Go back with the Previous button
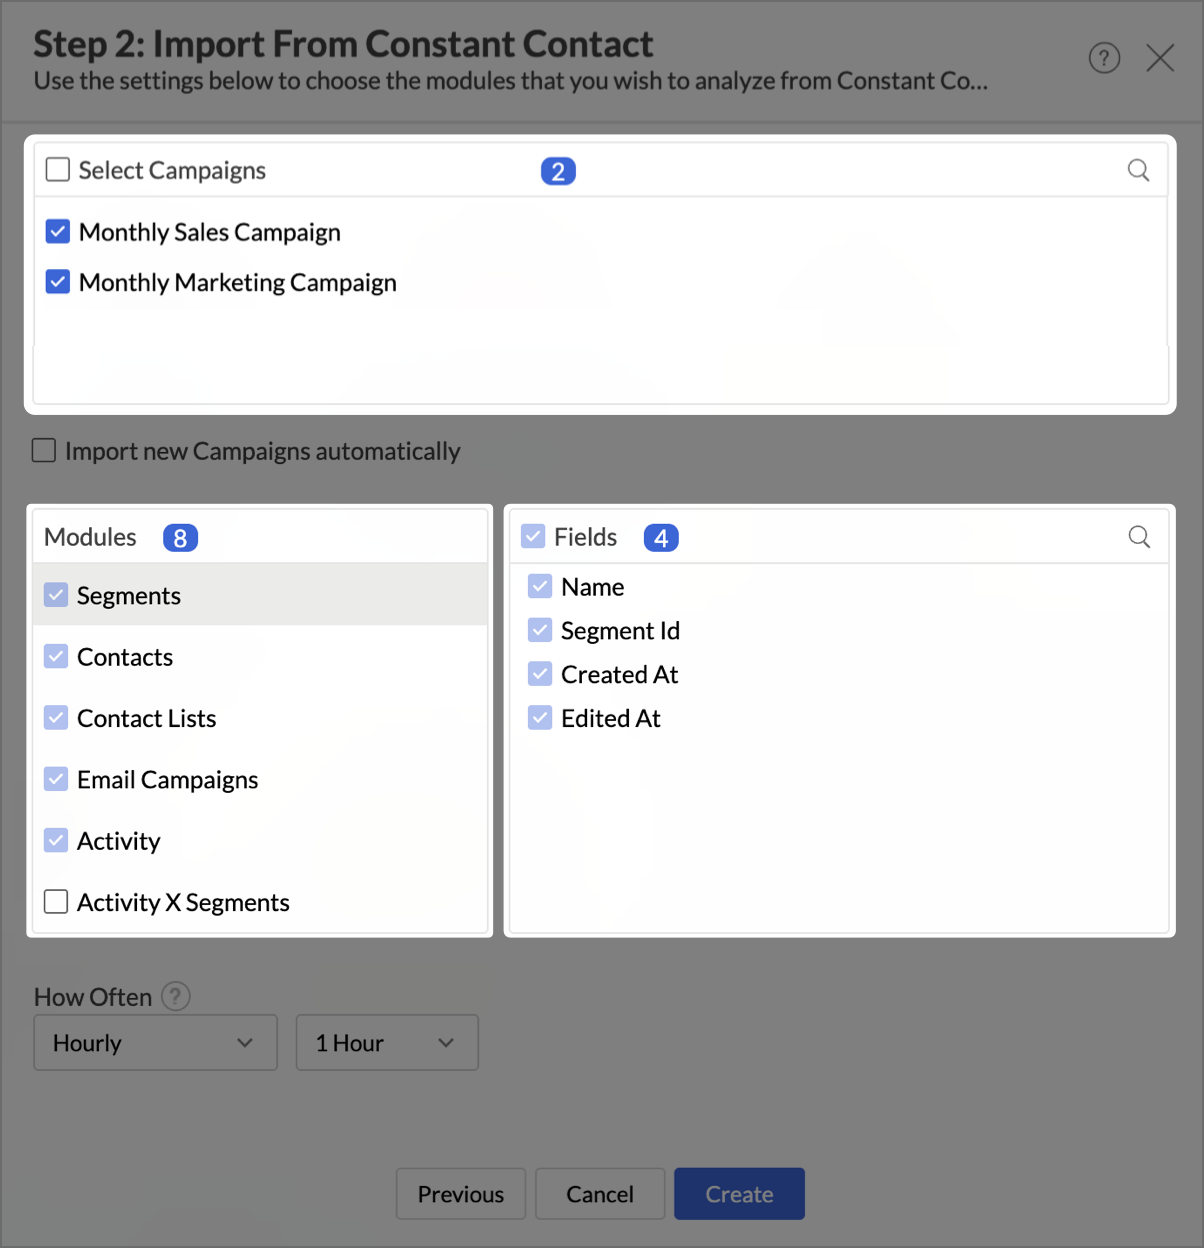1204x1248 pixels. click(461, 1194)
